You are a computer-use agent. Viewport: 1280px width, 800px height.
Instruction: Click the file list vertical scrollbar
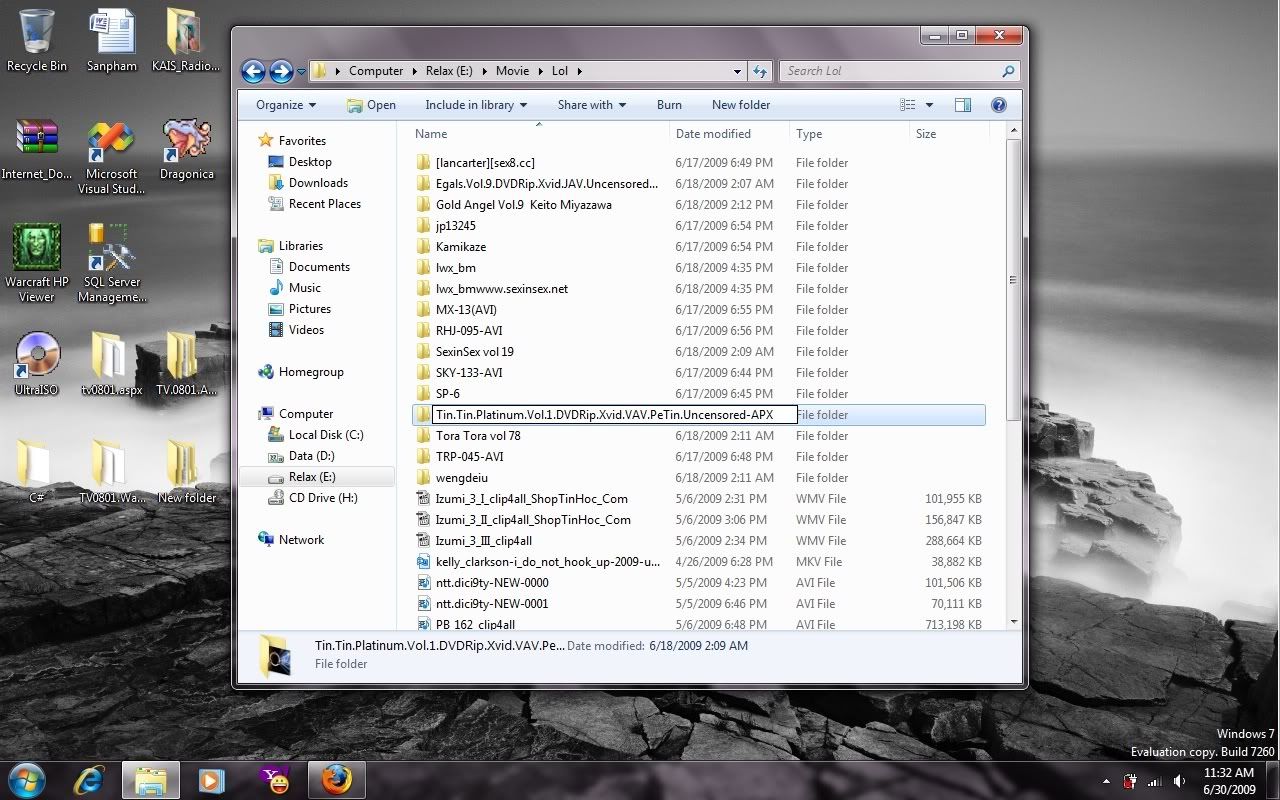1013,280
